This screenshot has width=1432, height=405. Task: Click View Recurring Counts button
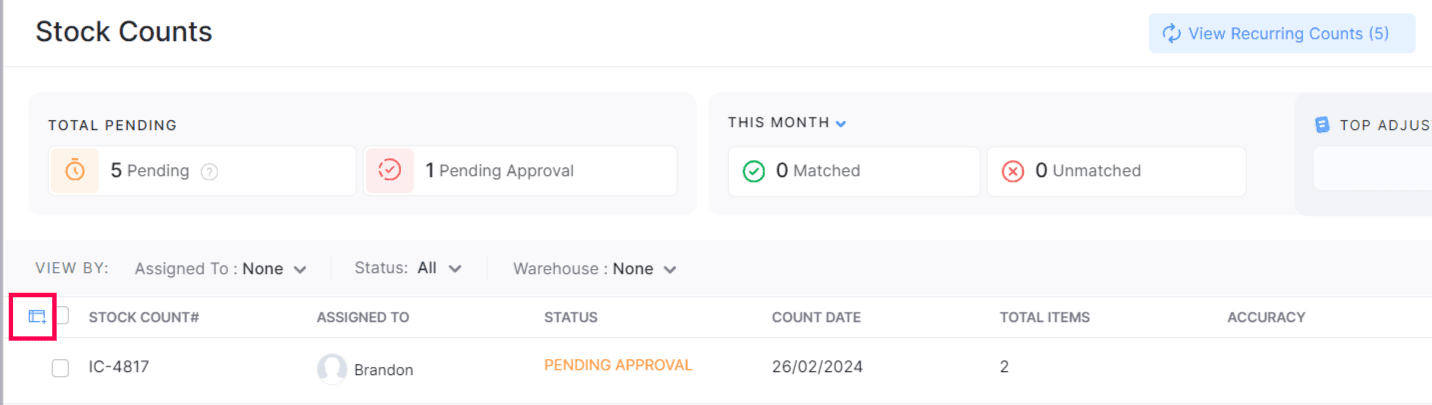pyautogui.click(x=1281, y=34)
